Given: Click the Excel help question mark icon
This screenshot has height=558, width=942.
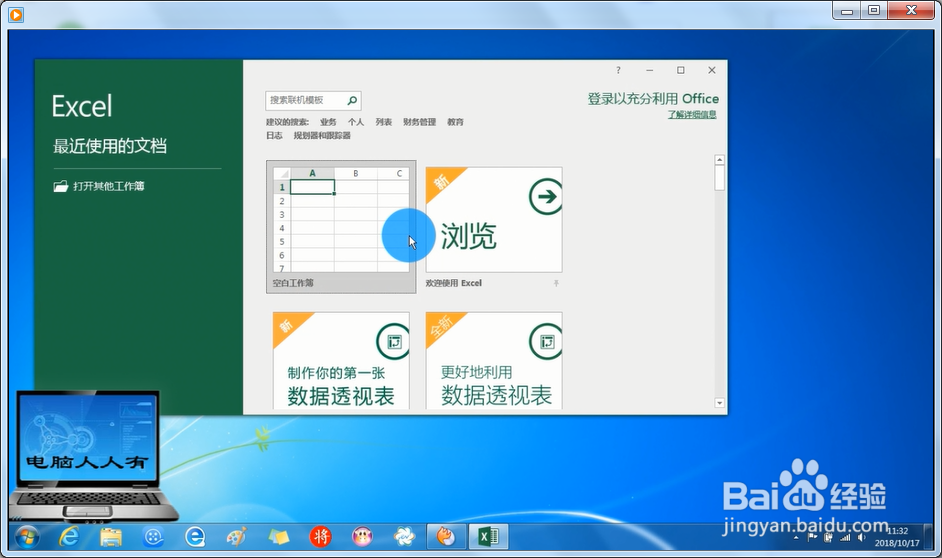Looking at the screenshot, I should pyautogui.click(x=618, y=70).
